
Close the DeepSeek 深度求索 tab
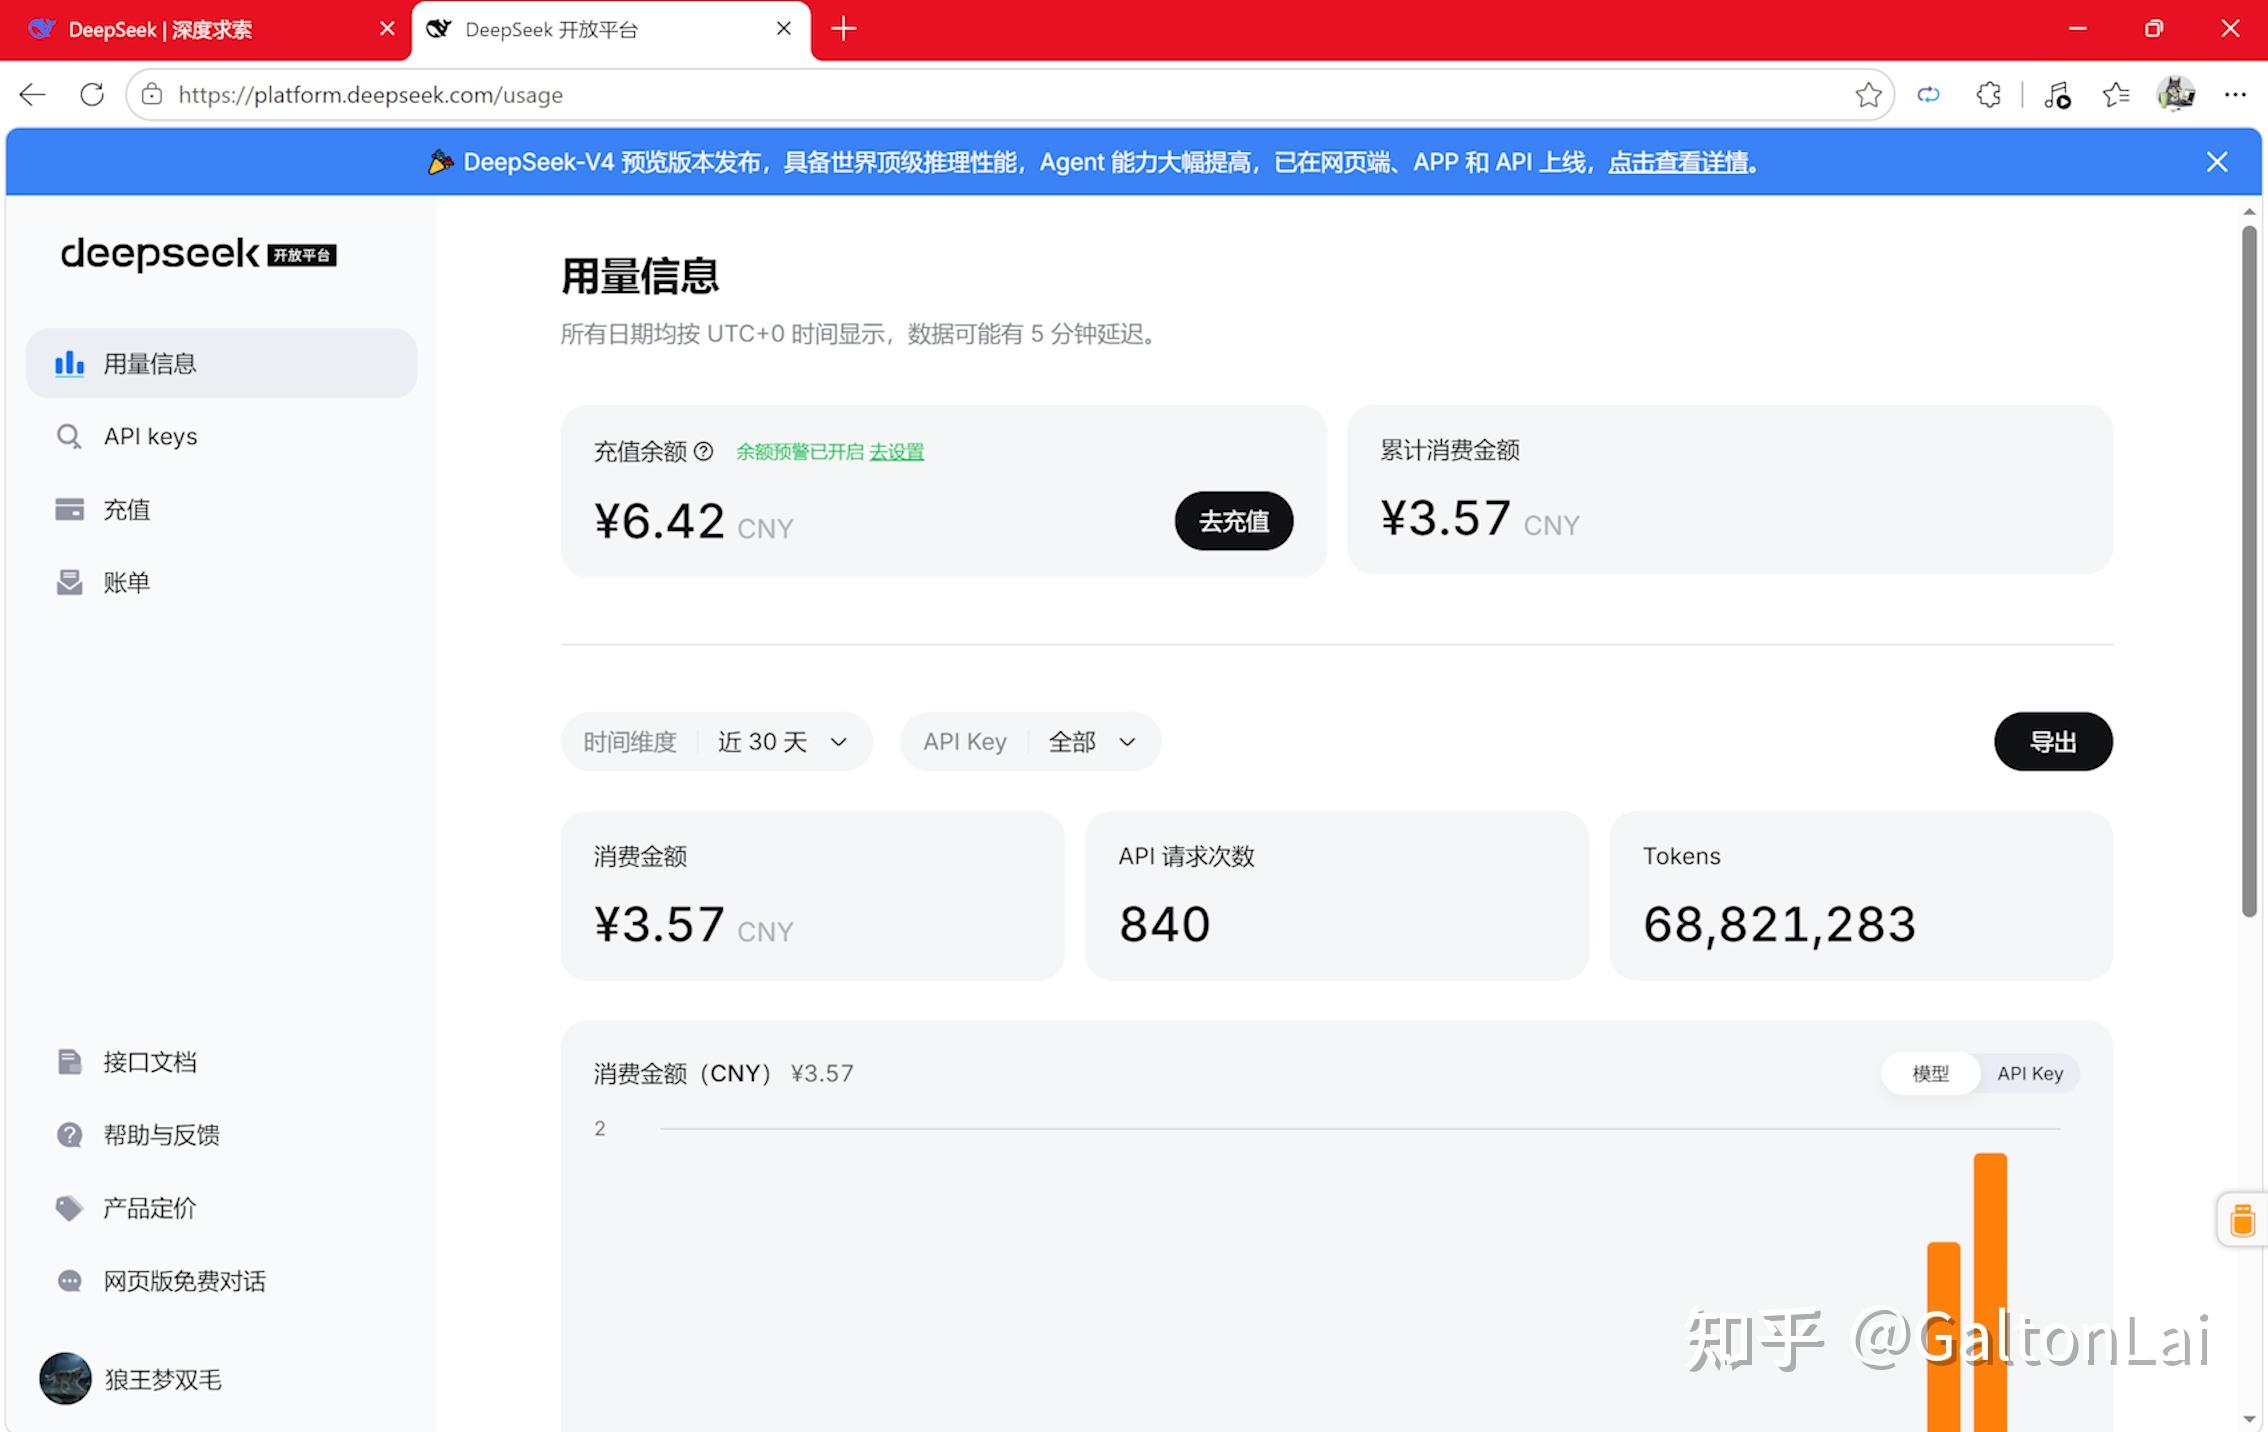tap(387, 29)
